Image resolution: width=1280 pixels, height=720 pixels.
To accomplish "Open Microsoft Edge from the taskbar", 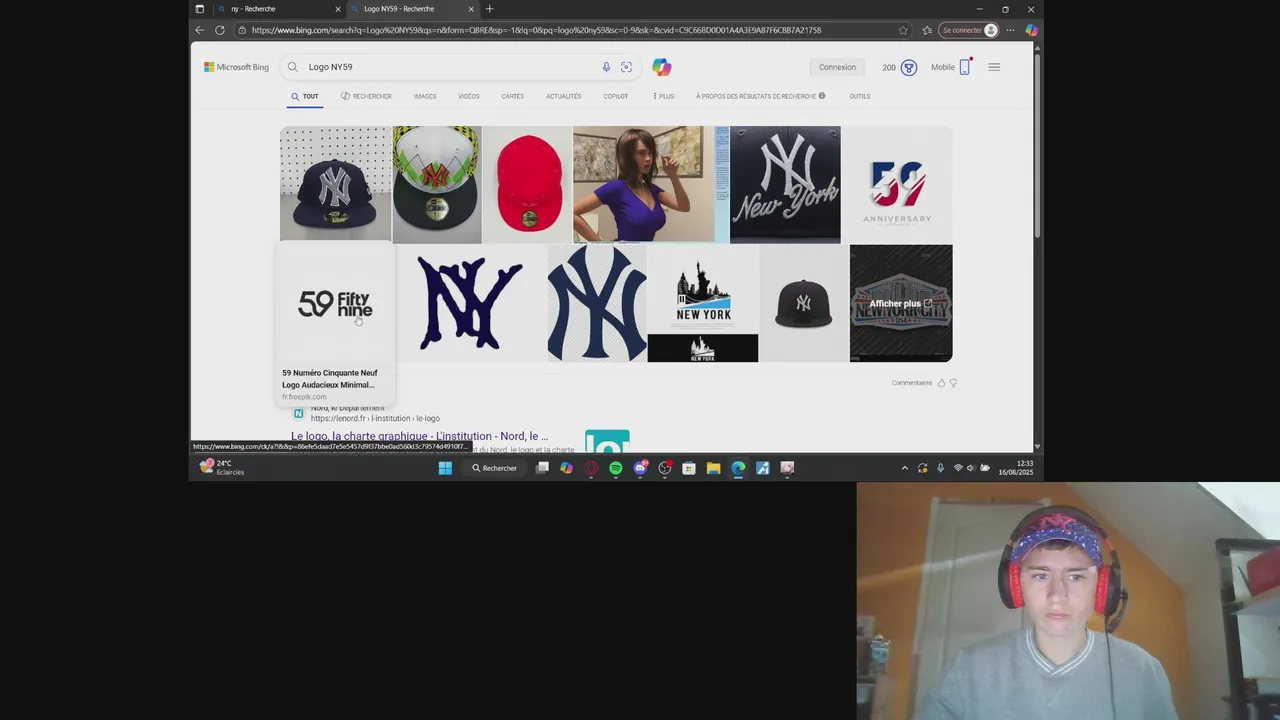I will coord(738,468).
